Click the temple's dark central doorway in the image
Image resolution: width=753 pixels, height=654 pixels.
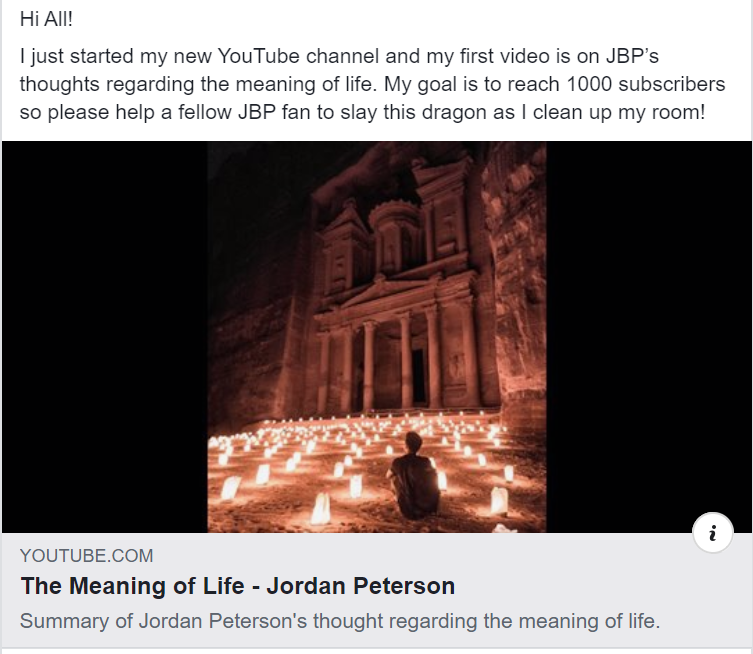click(x=419, y=375)
